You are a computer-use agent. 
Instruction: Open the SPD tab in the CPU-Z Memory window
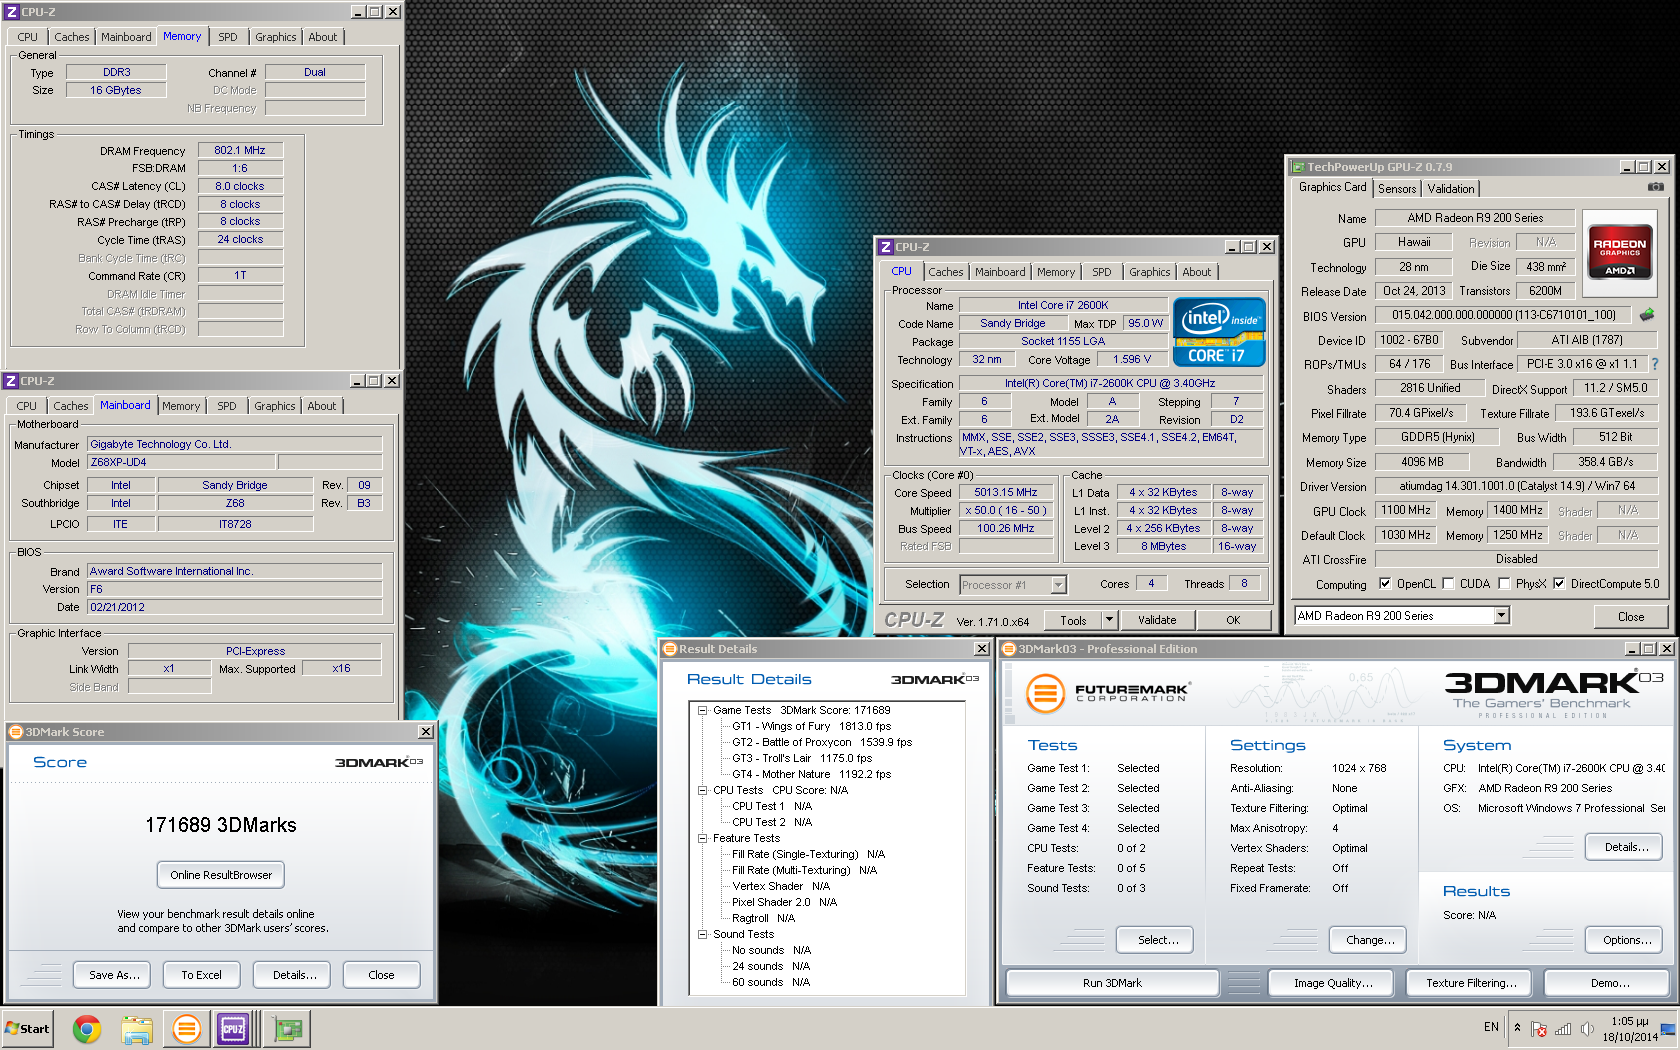[x=228, y=37]
